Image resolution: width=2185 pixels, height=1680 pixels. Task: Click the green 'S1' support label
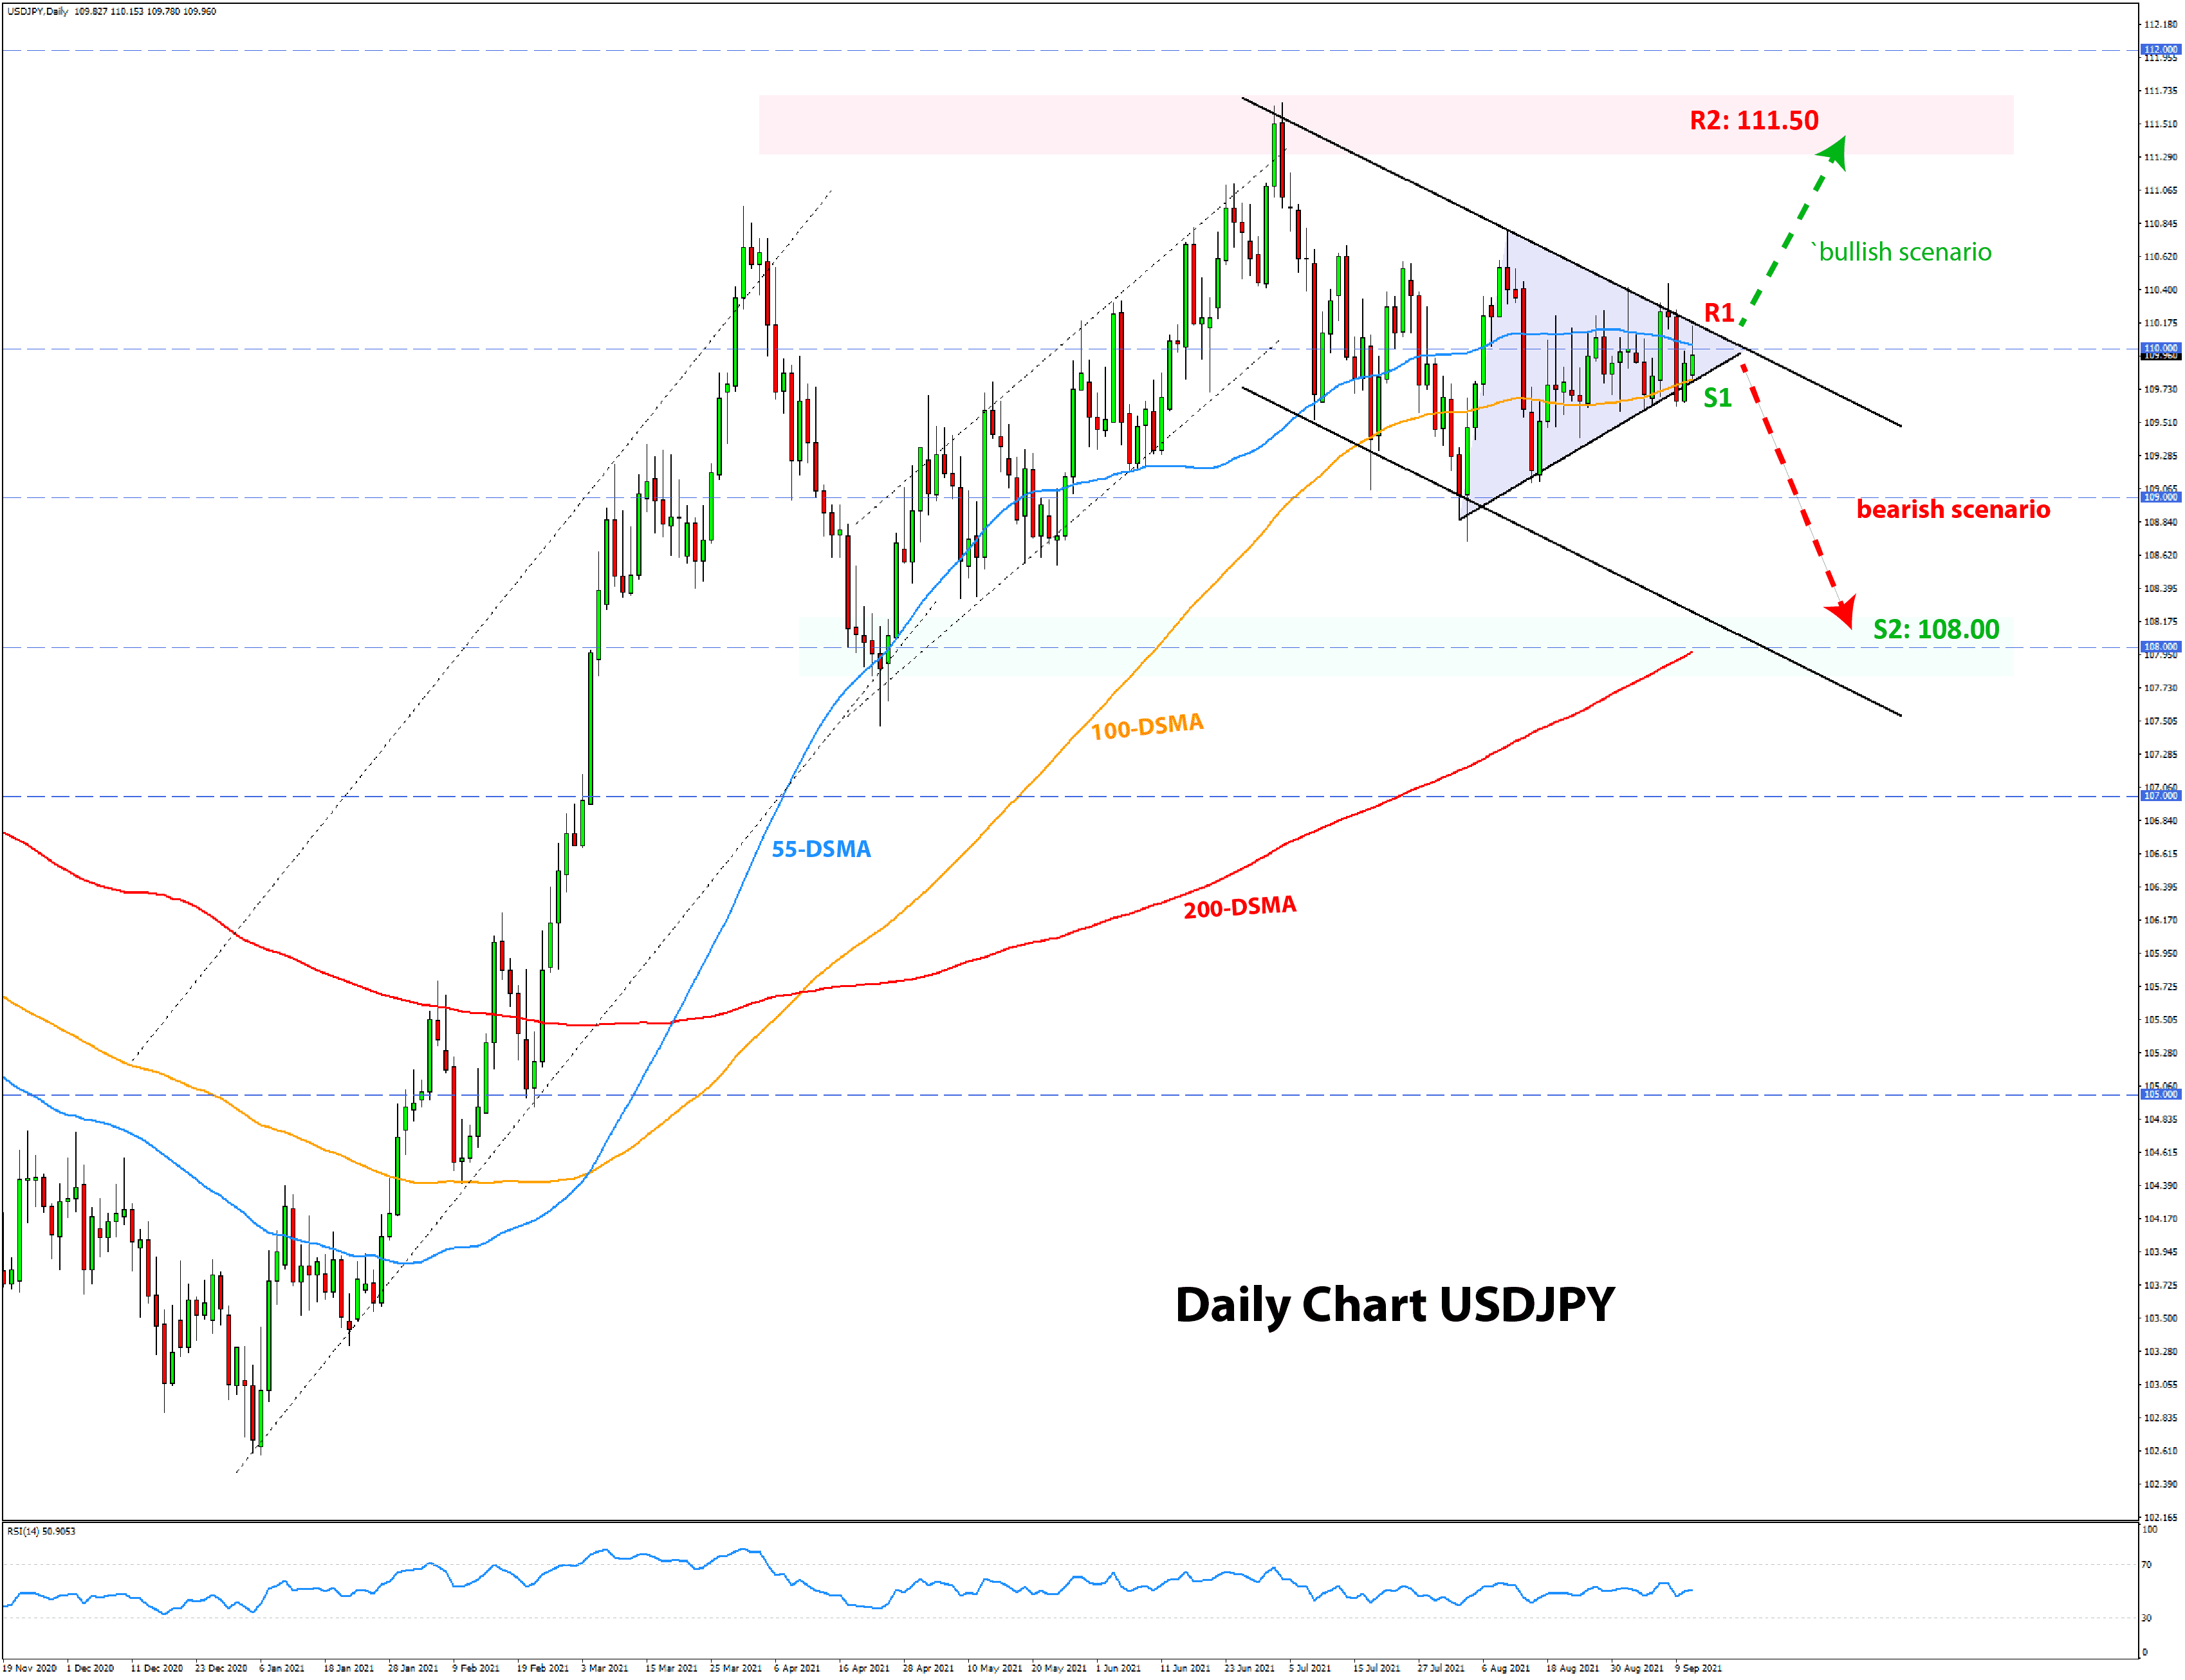click(1717, 398)
